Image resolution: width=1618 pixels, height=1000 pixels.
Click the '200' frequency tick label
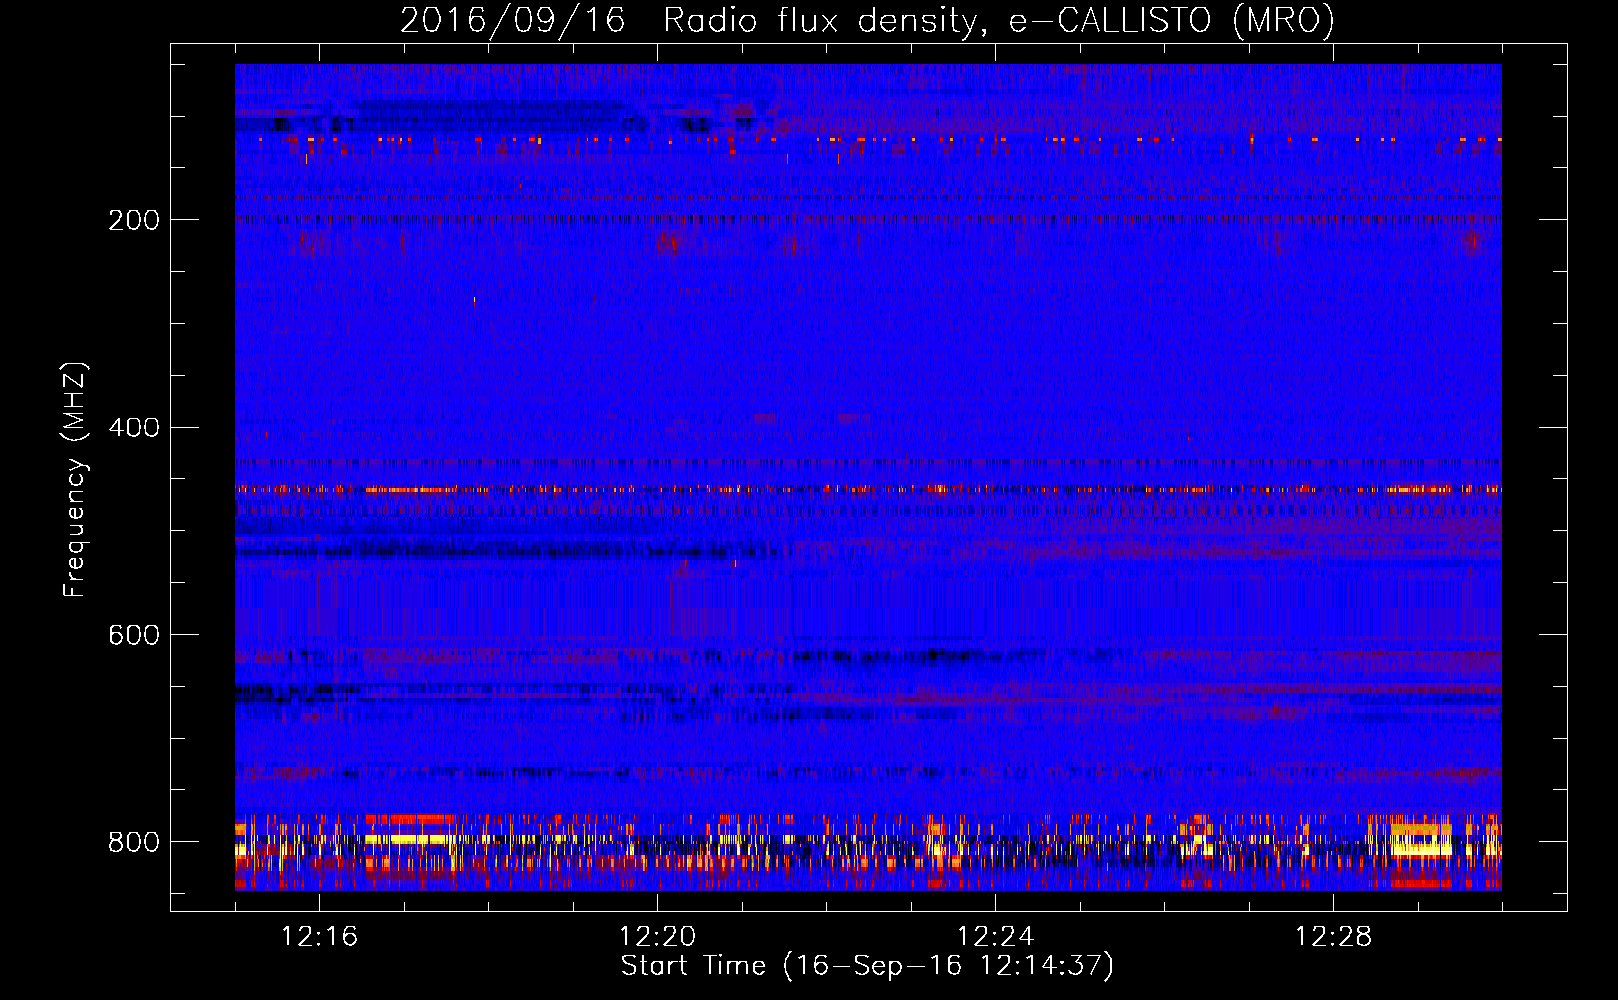[x=133, y=220]
